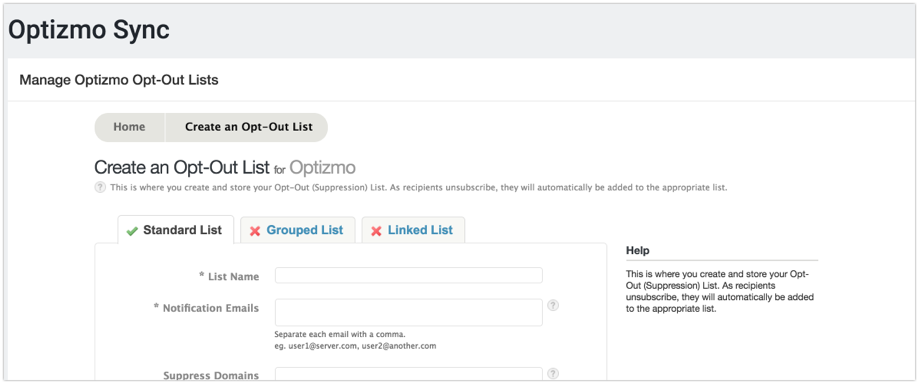
Task: Open the Grouped List tab
Action: coord(297,230)
